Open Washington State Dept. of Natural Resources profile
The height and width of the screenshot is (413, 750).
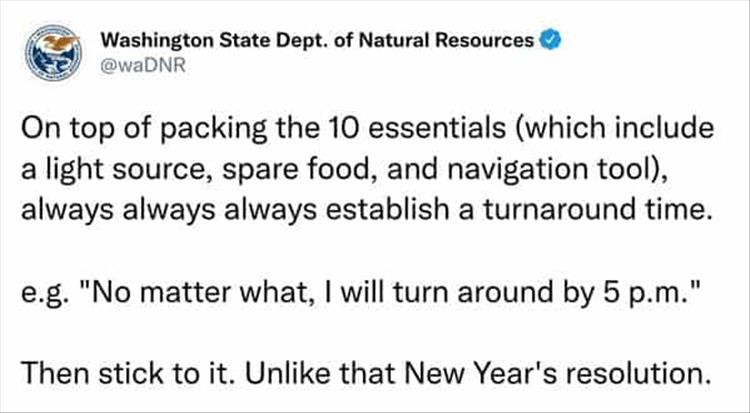pos(317,41)
